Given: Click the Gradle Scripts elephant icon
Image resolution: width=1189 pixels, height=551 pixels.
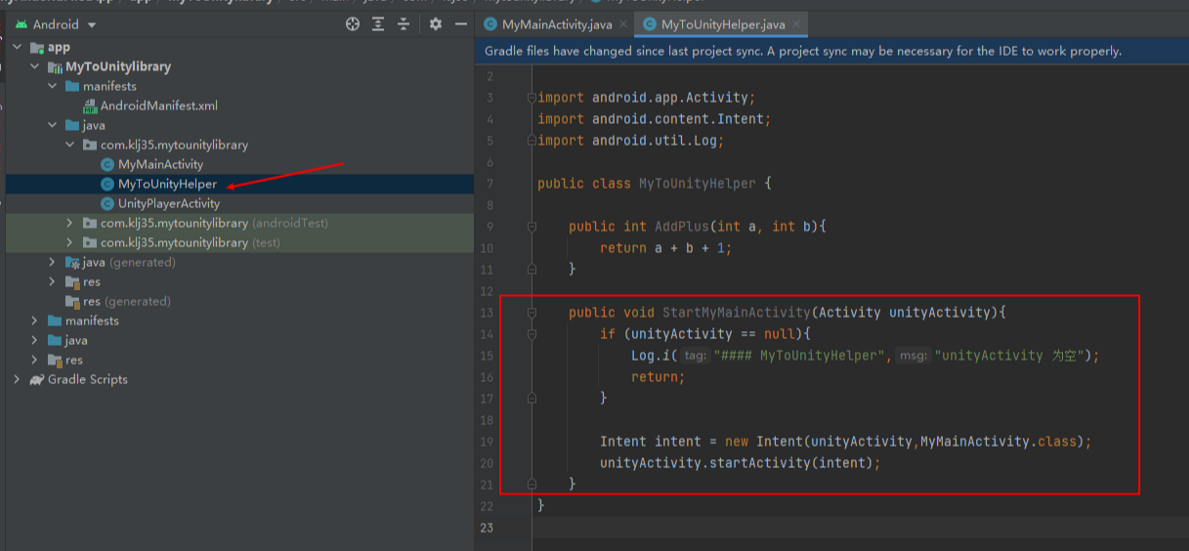Looking at the screenshot, I should click(36, 380).
